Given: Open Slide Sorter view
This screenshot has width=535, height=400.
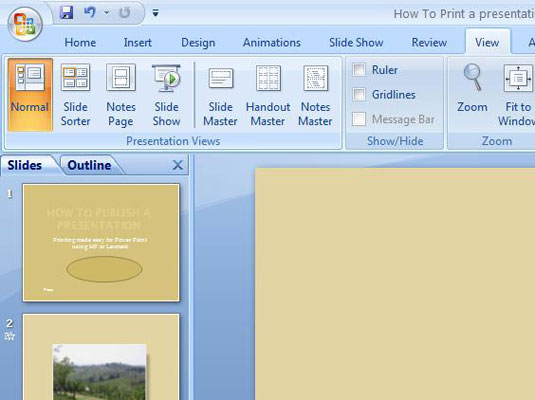Looking at the screenshot, I should point(75,95).
